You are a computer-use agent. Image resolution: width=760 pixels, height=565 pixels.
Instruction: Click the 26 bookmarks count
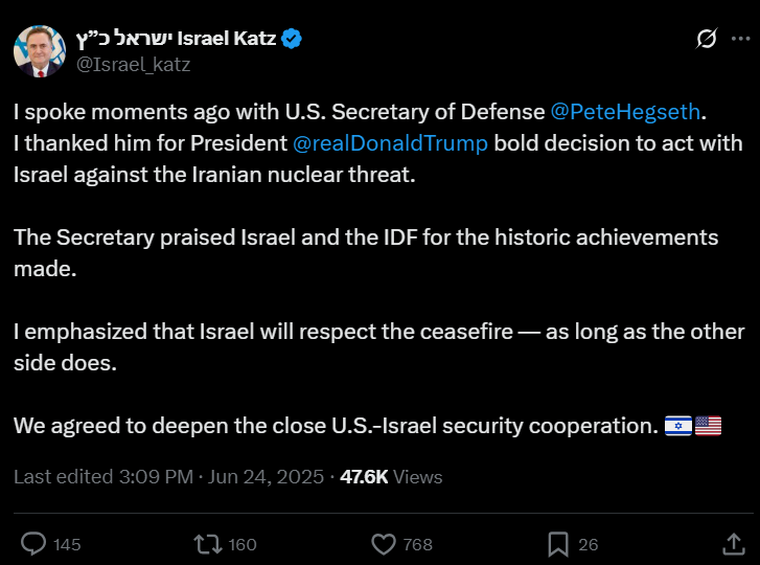(588, 544)
